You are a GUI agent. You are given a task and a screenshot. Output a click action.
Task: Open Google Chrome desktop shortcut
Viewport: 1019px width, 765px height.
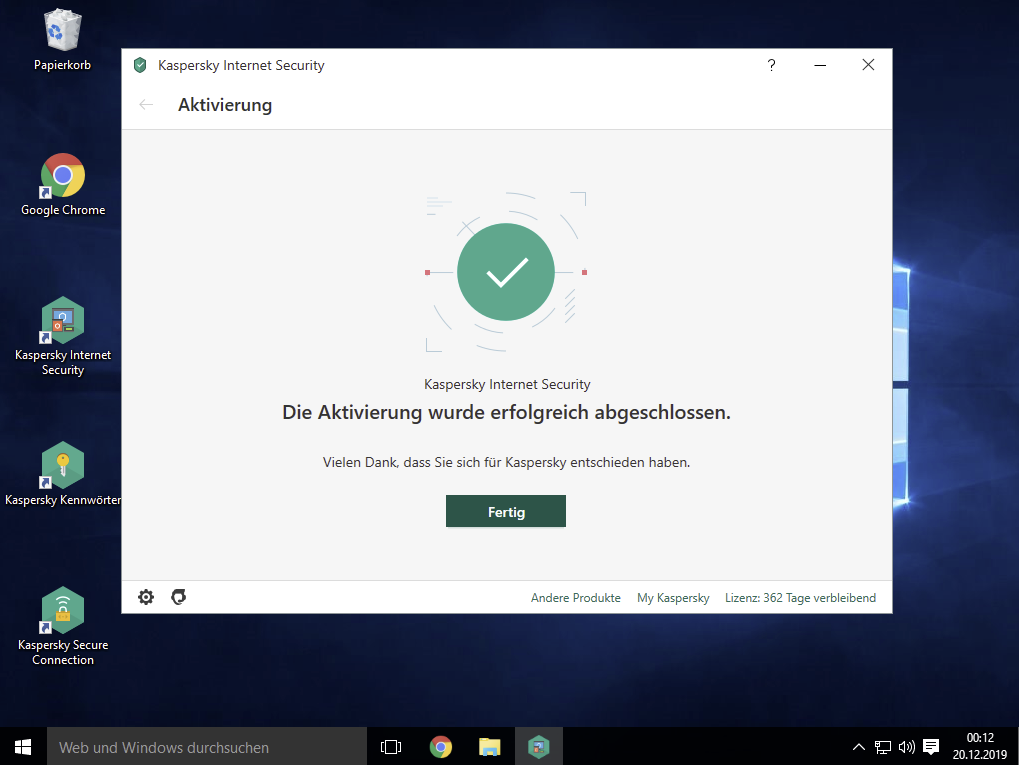coord(62,185)
